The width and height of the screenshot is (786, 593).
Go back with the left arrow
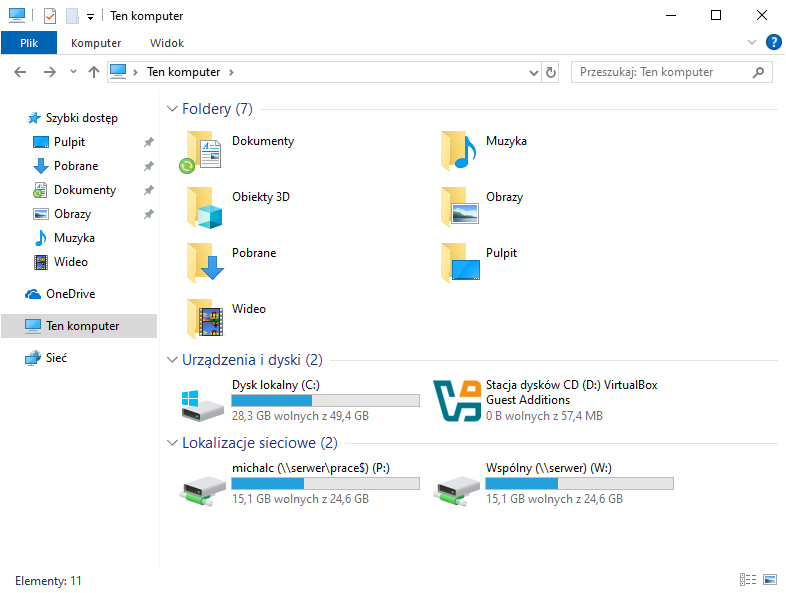pos(20,72)
